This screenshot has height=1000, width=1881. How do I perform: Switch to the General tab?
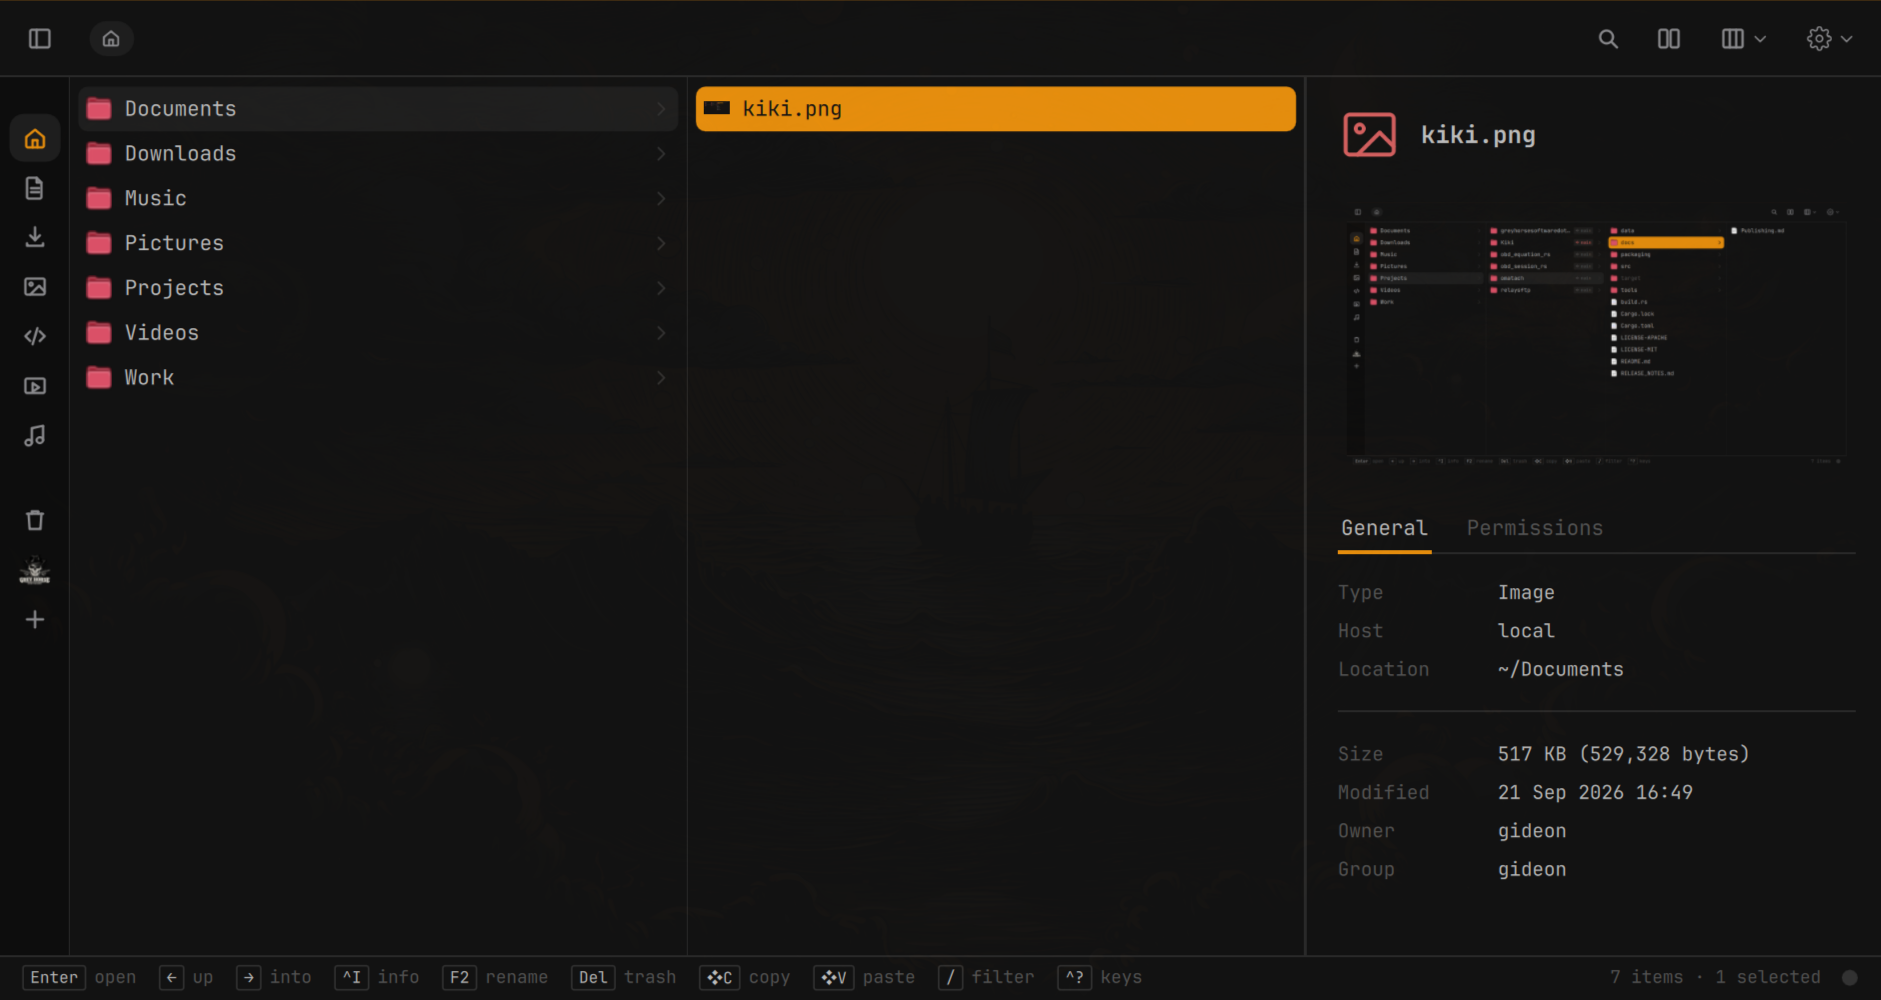1384,528
